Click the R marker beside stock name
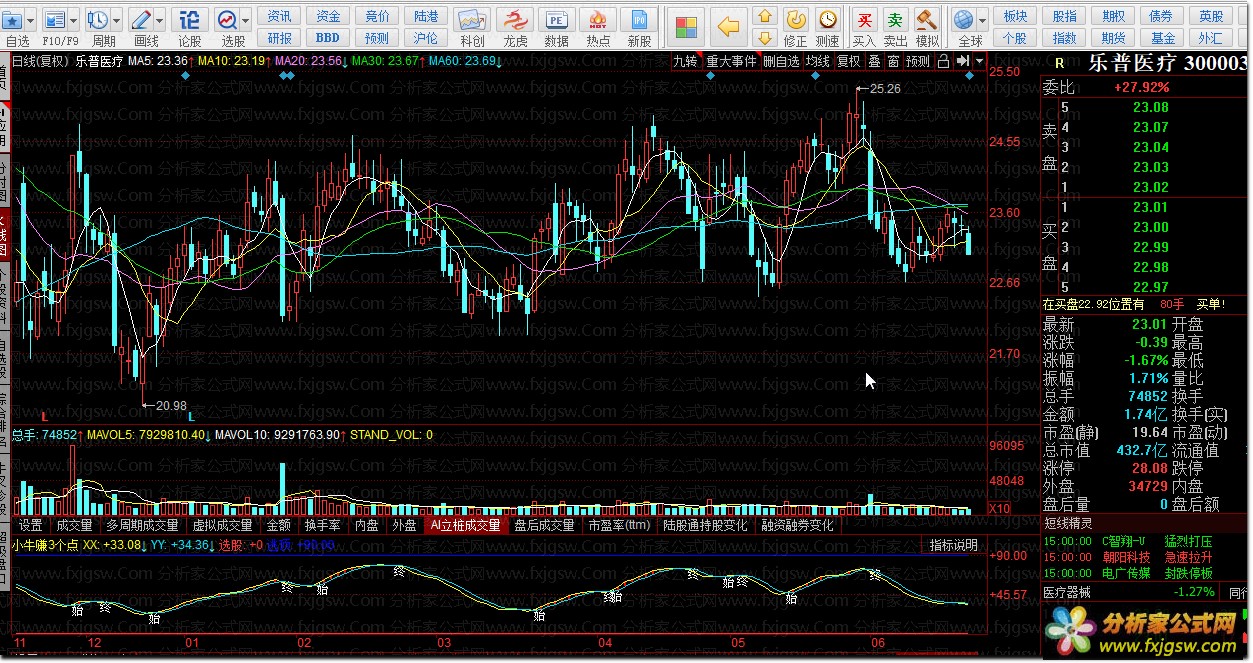The width and height of the screenshot is (1253, 663). pyautogui.click(x=1060, y=65)
